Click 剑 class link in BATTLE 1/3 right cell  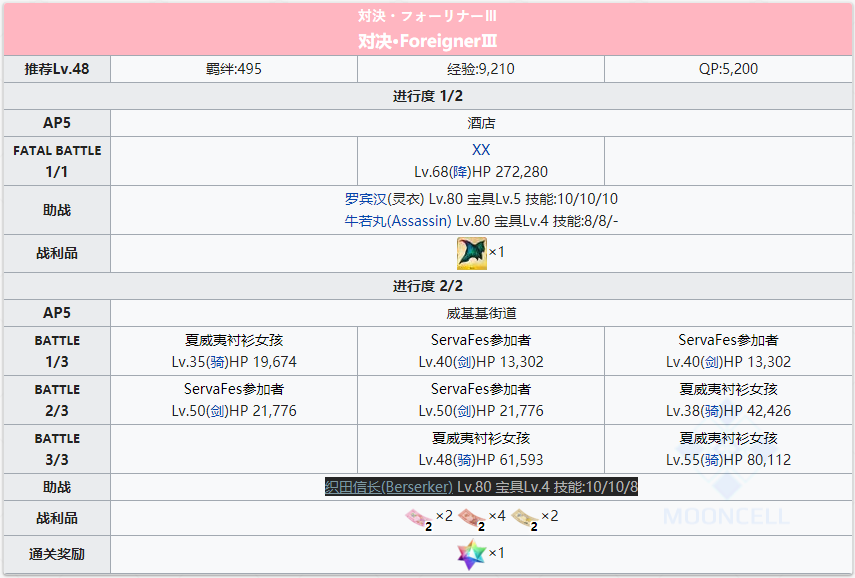tap(712, 362)
